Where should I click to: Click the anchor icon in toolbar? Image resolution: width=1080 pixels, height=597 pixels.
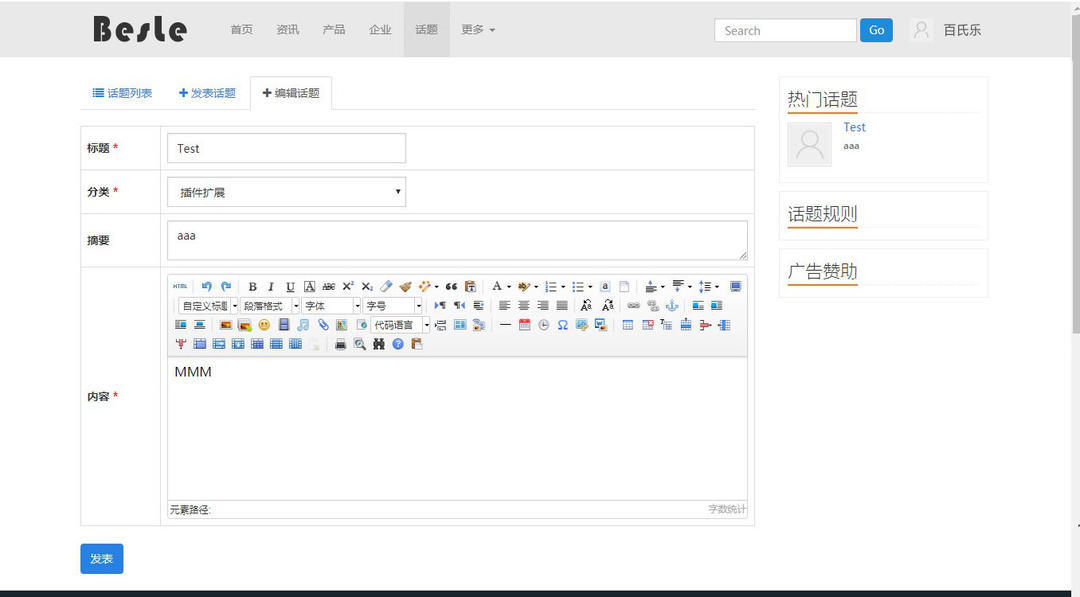(672, 305)
